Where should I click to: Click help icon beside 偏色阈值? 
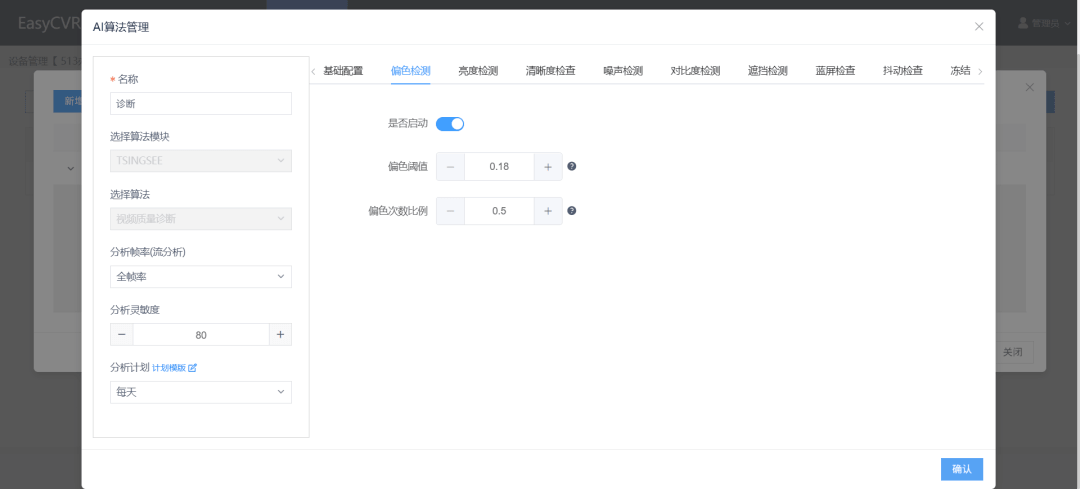pos(571,167)
